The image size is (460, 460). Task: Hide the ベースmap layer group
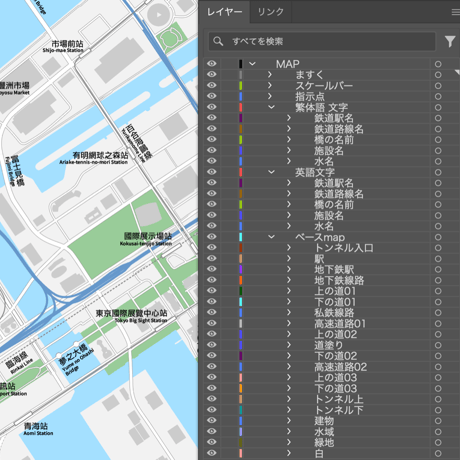pos(211,237)
